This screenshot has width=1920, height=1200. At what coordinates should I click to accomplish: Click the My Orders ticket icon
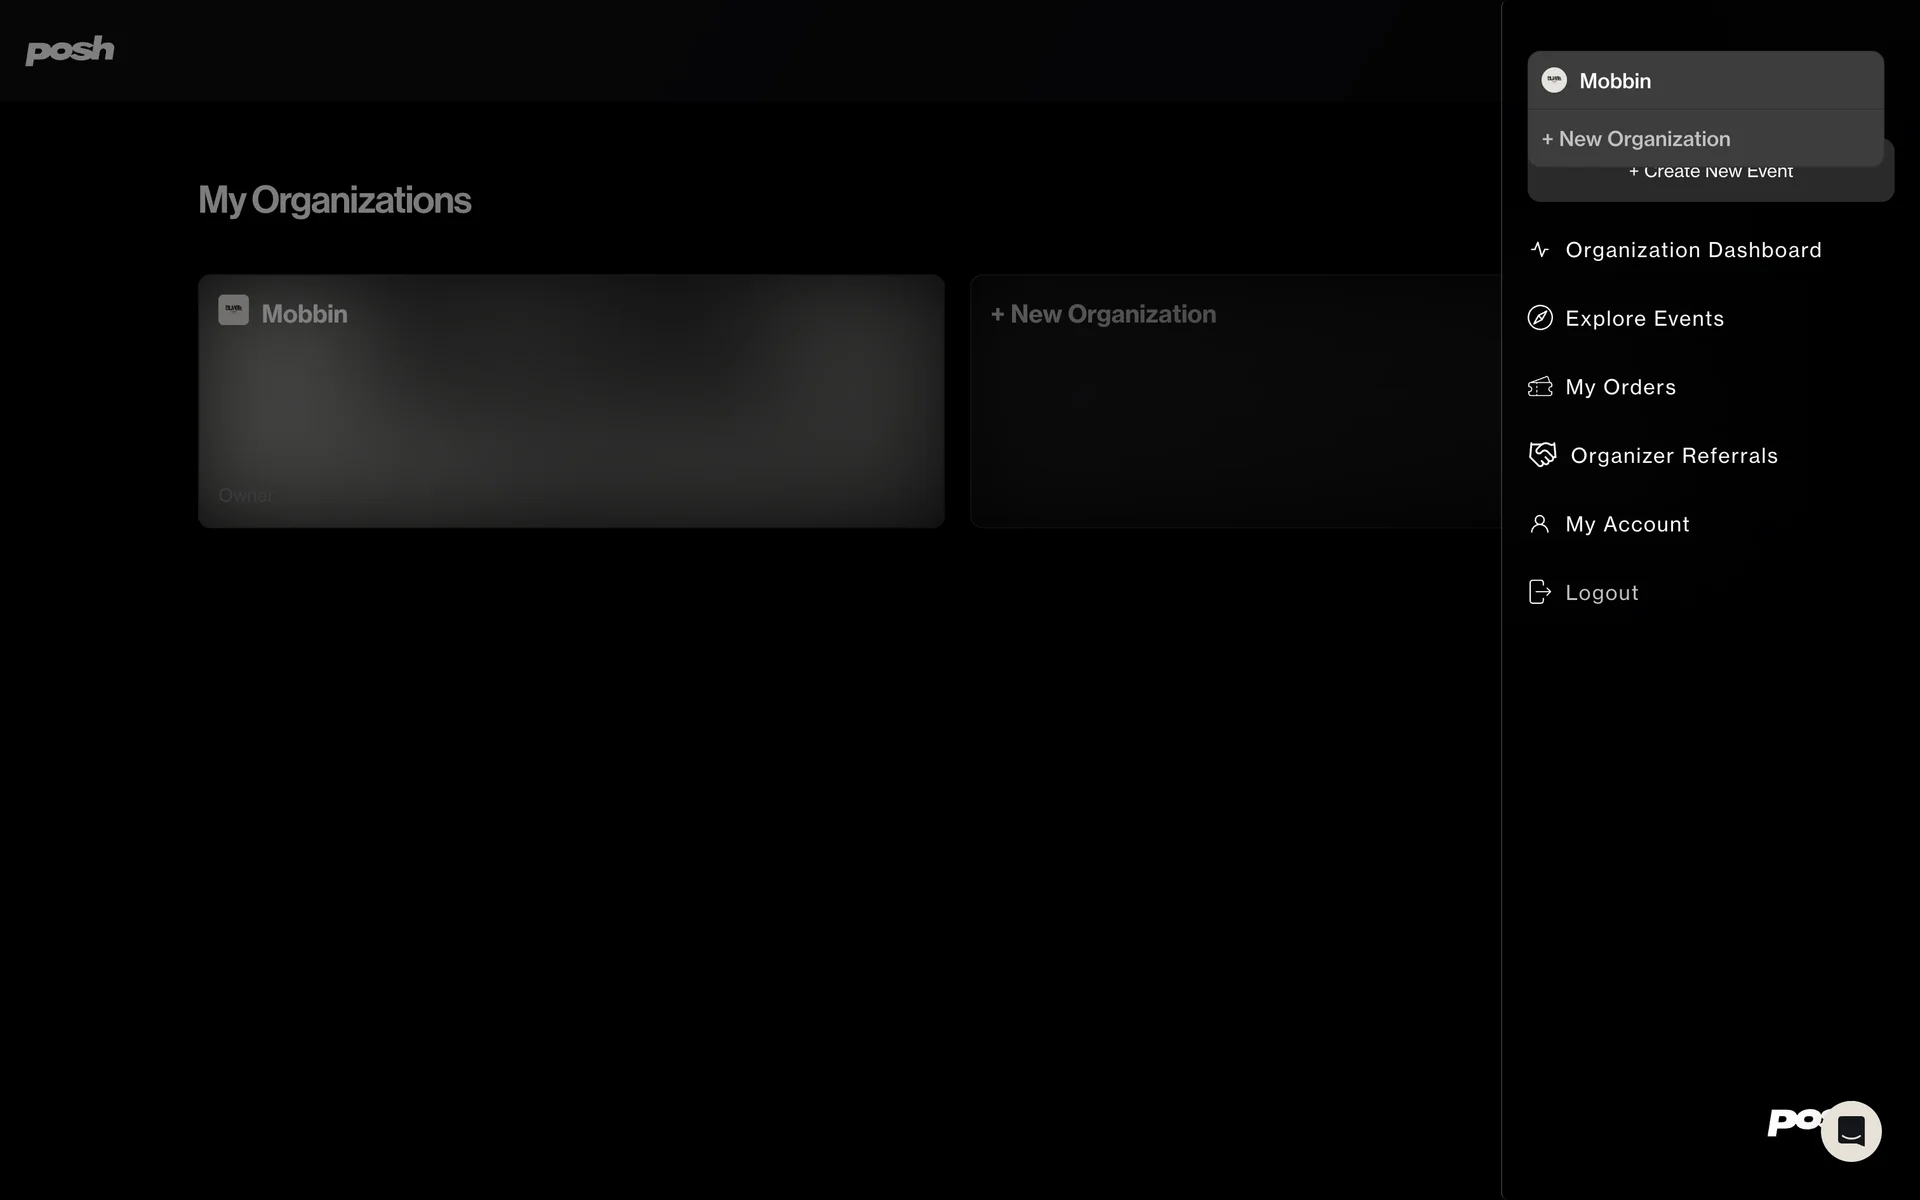pos(1540,387)
